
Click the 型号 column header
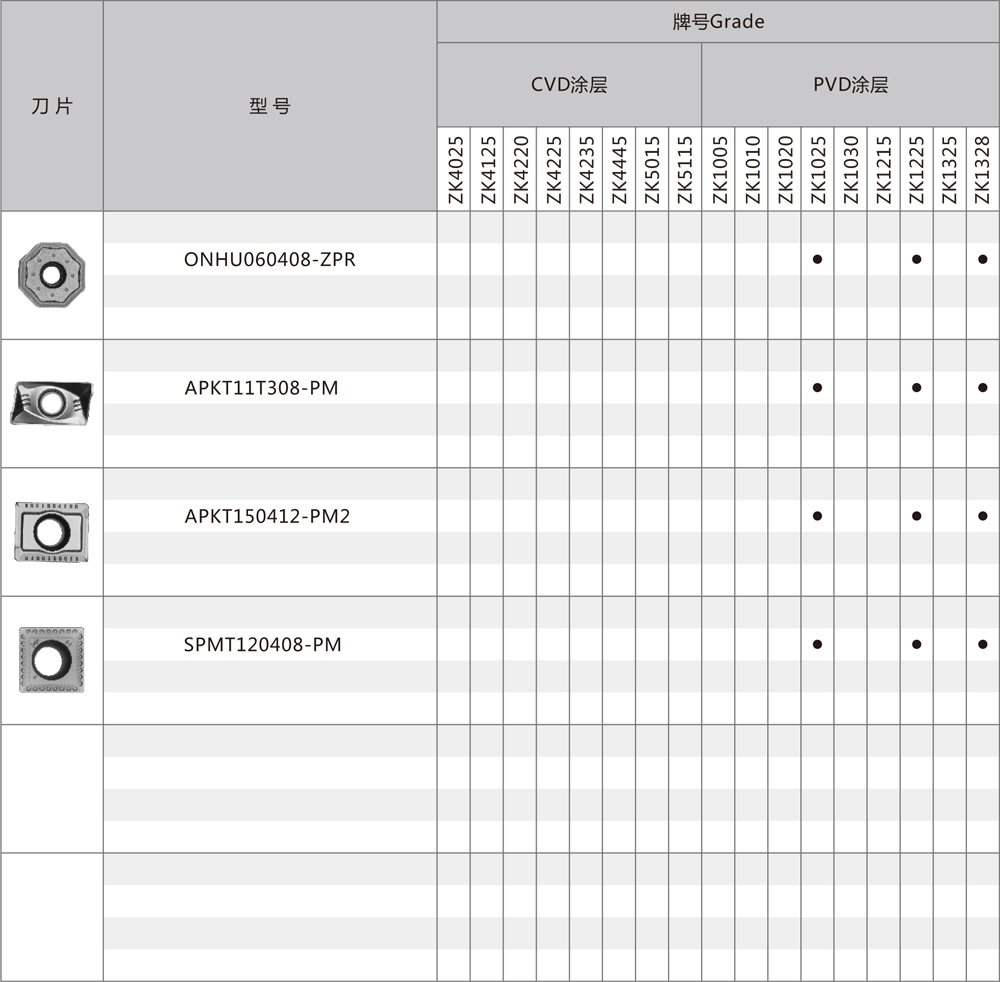click(270, 106)
